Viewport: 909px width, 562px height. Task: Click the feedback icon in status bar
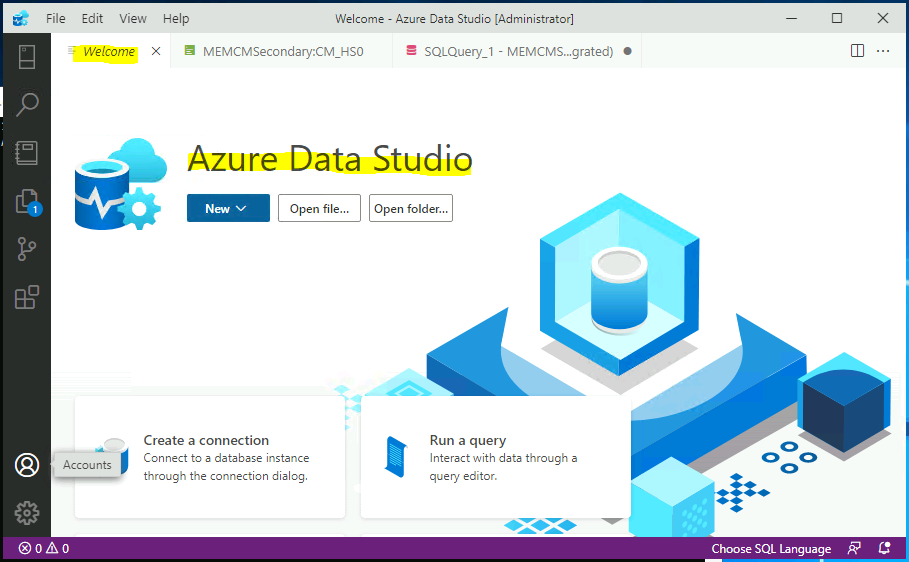pos(854,548)
